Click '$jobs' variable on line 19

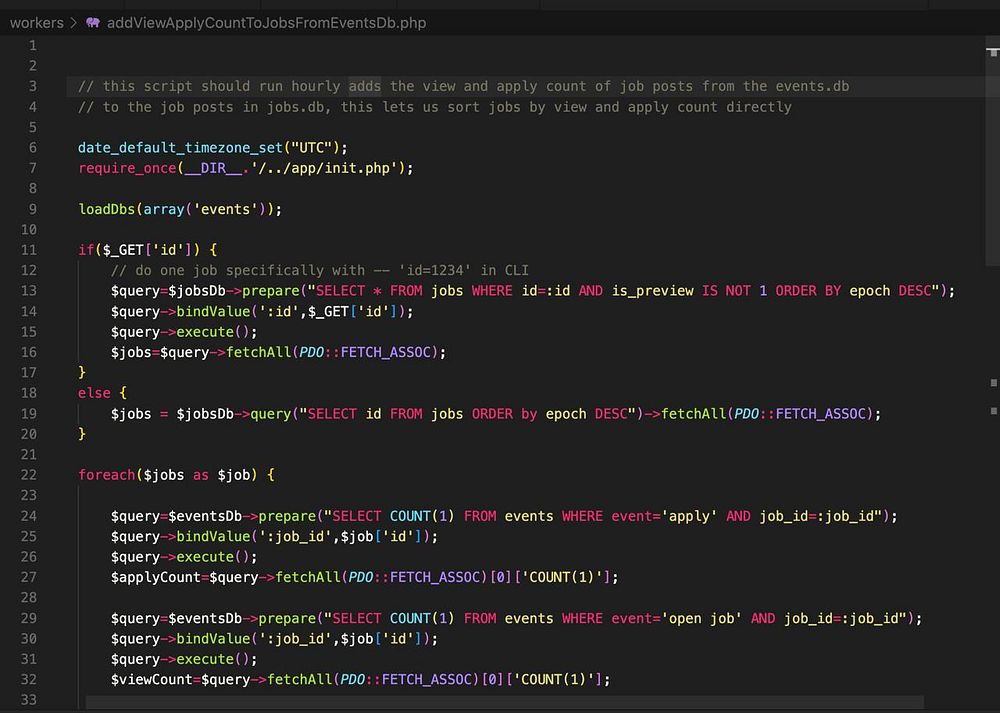[x=131, y=414]
